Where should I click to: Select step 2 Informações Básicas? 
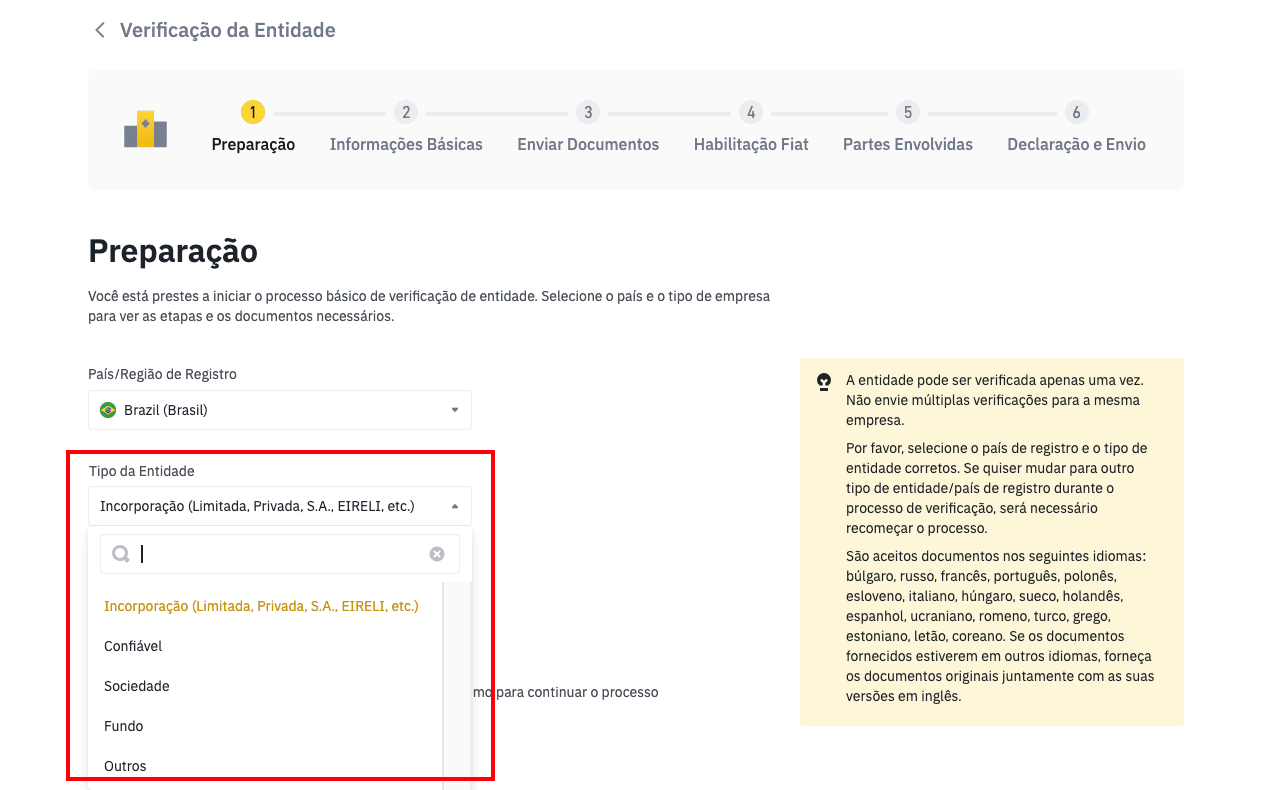pos(406,129)
